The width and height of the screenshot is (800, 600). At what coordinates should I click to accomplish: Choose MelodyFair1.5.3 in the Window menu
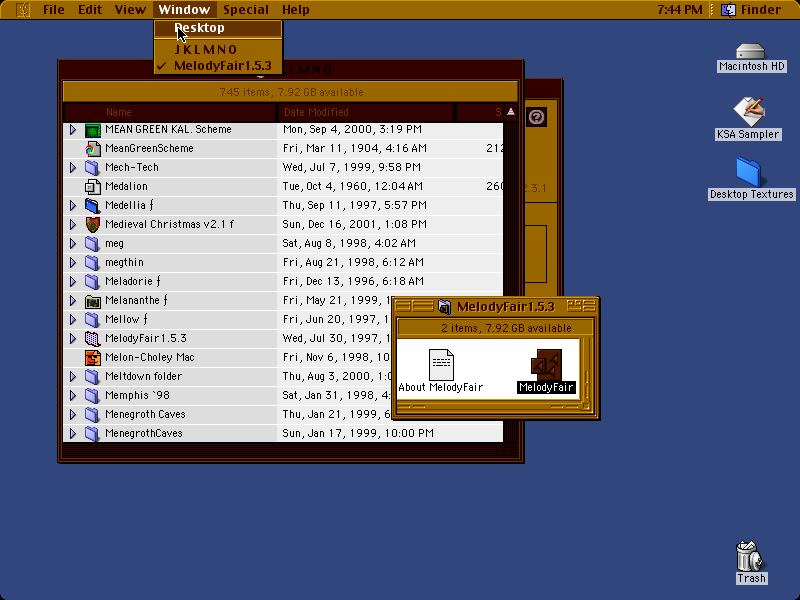(218, 66)
